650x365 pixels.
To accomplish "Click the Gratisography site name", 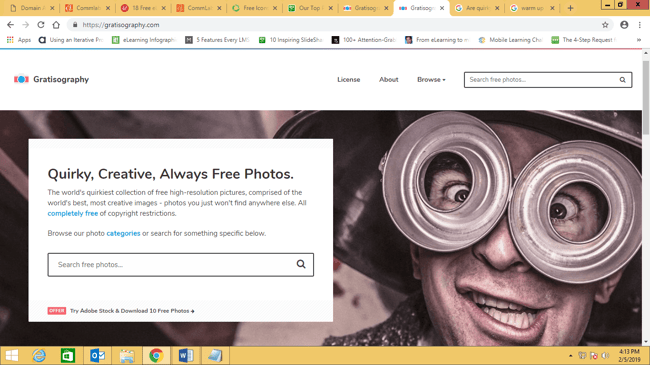I will (x=61, y=79).
